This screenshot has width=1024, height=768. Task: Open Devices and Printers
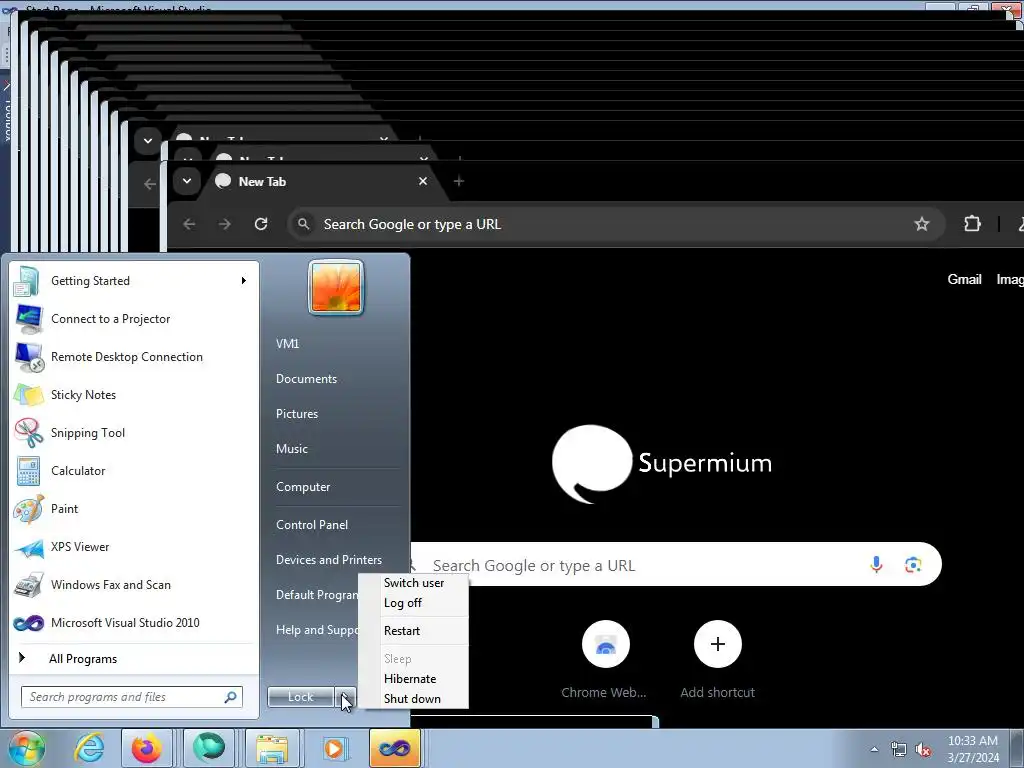[328, 560]
